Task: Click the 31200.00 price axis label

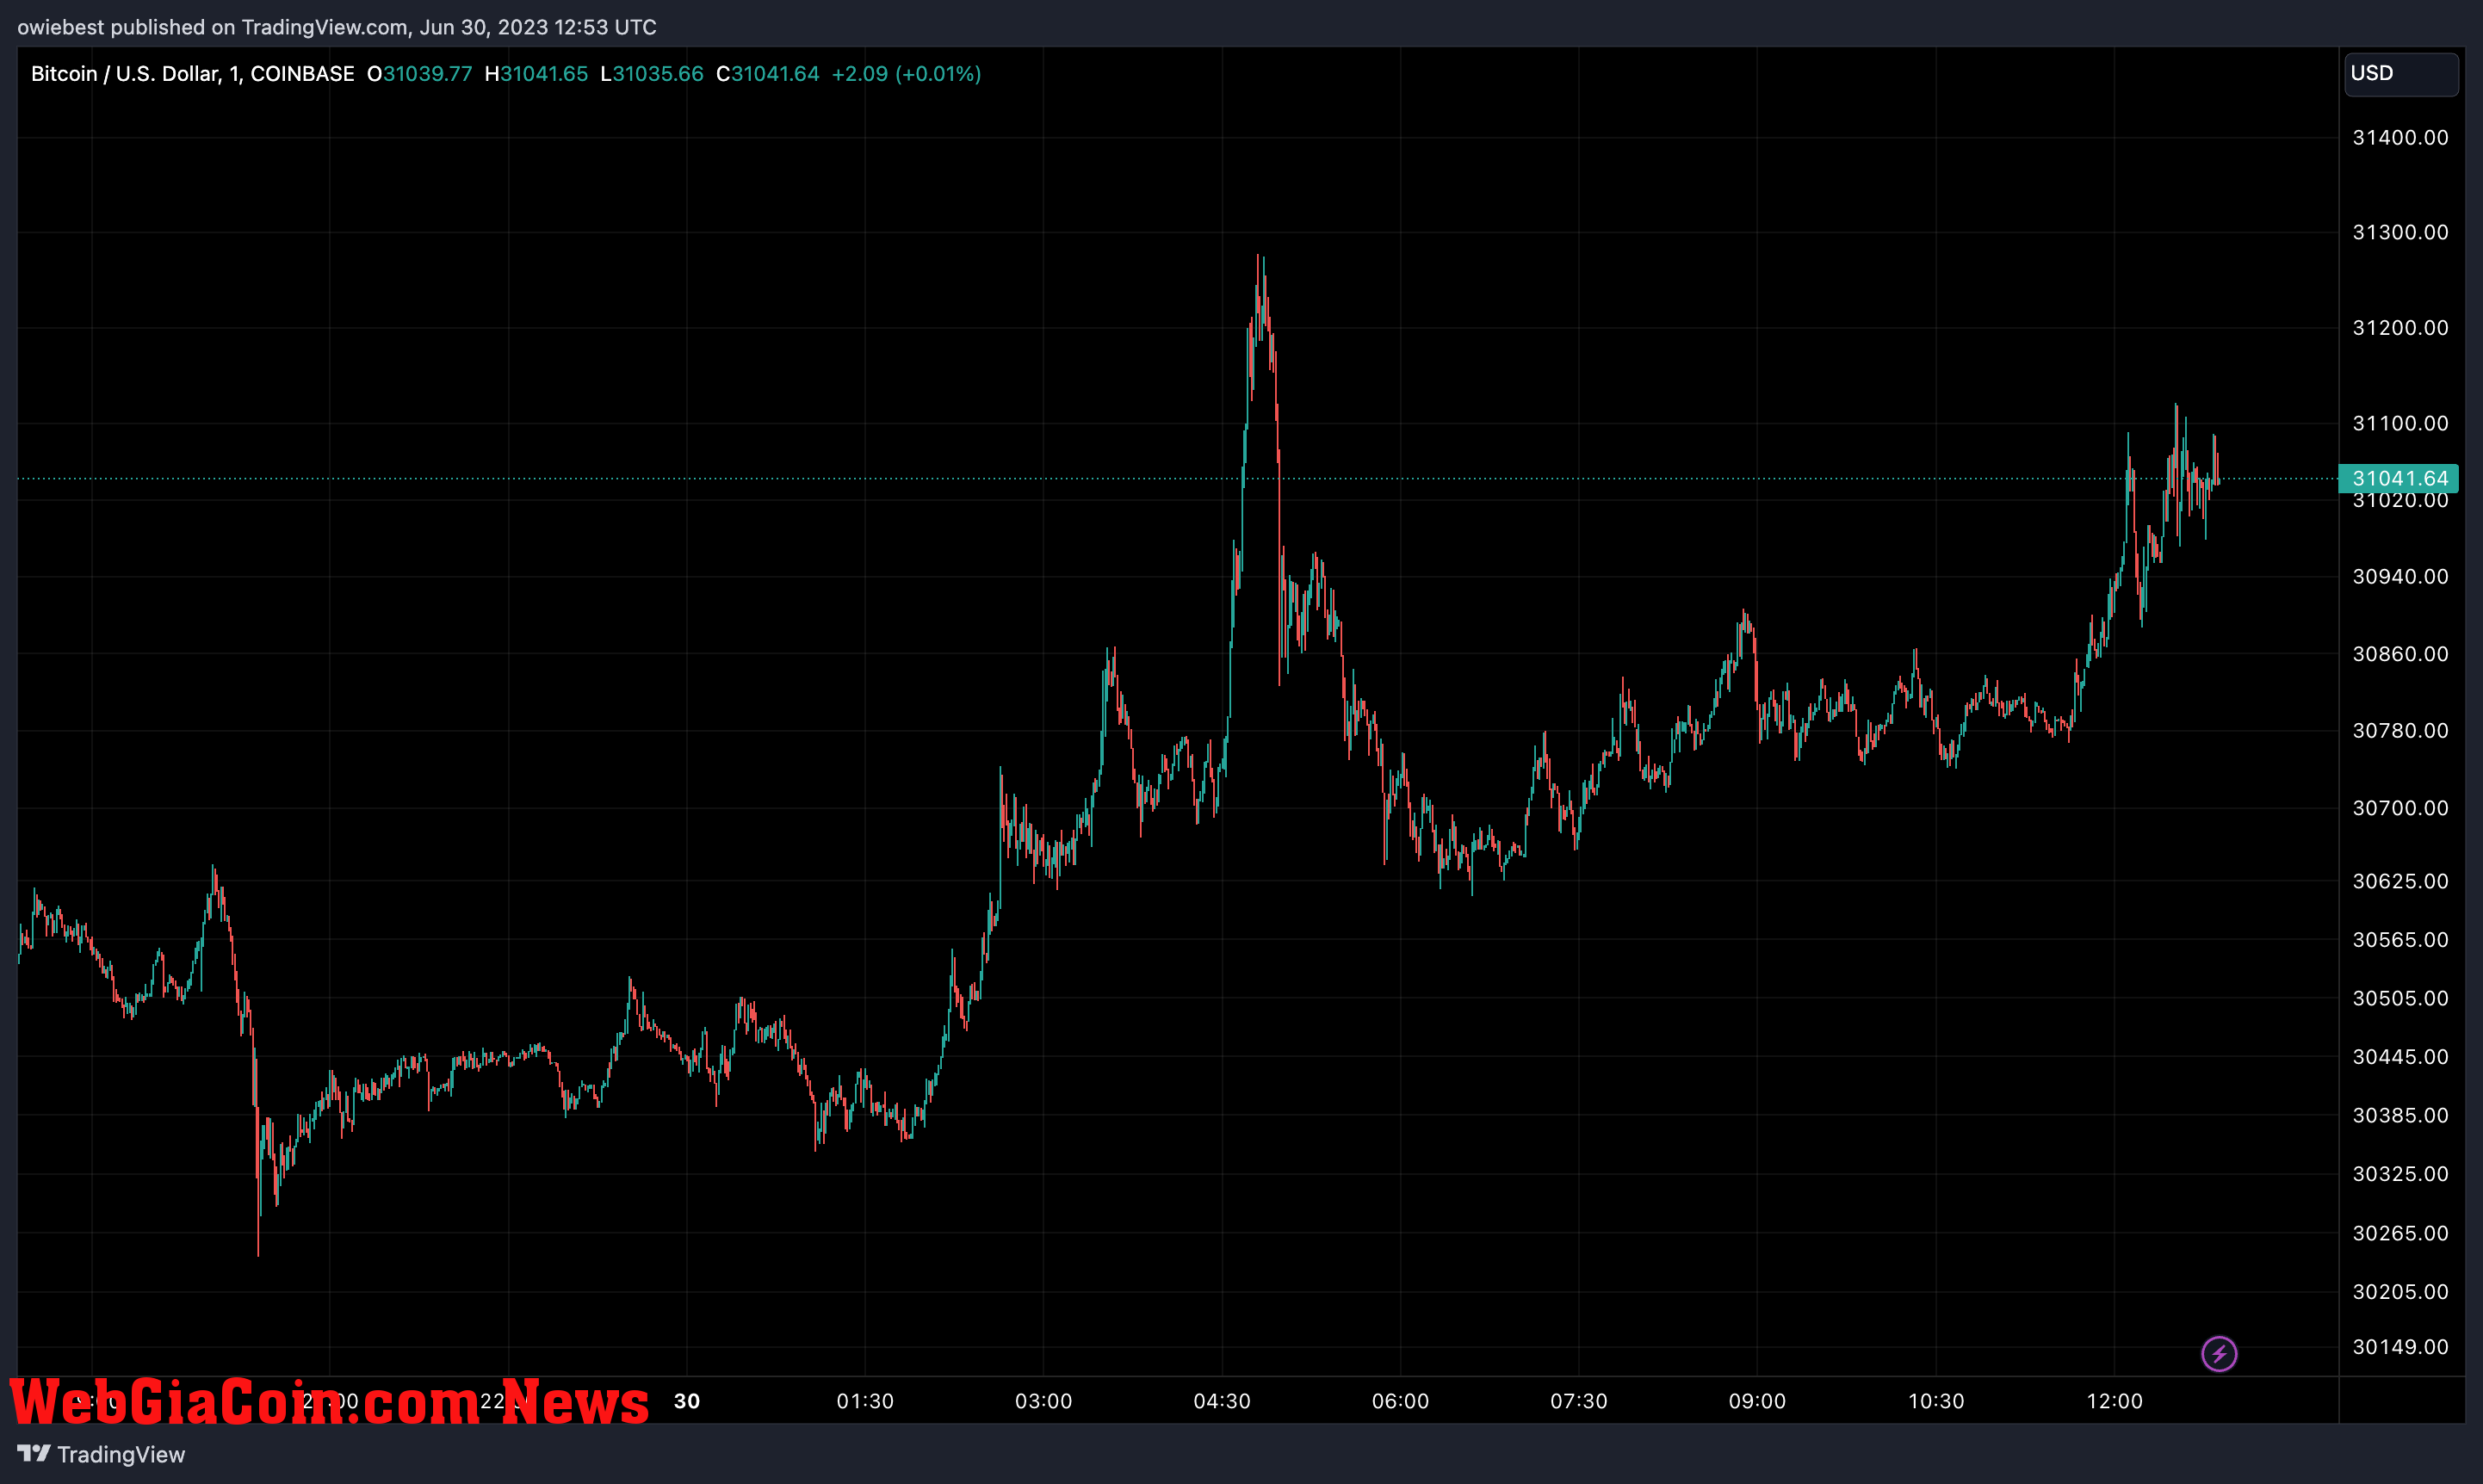Action: pos(2400,328)
